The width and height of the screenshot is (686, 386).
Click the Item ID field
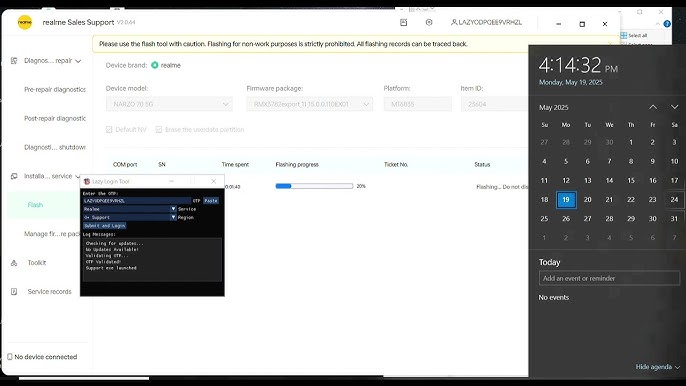click(x=494, y=104)
